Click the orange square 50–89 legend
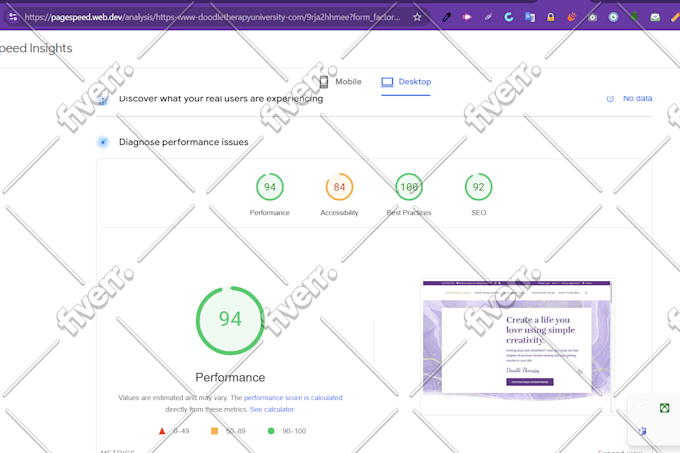The height and width of the screenshot is (453, 680). pos(228,431)
